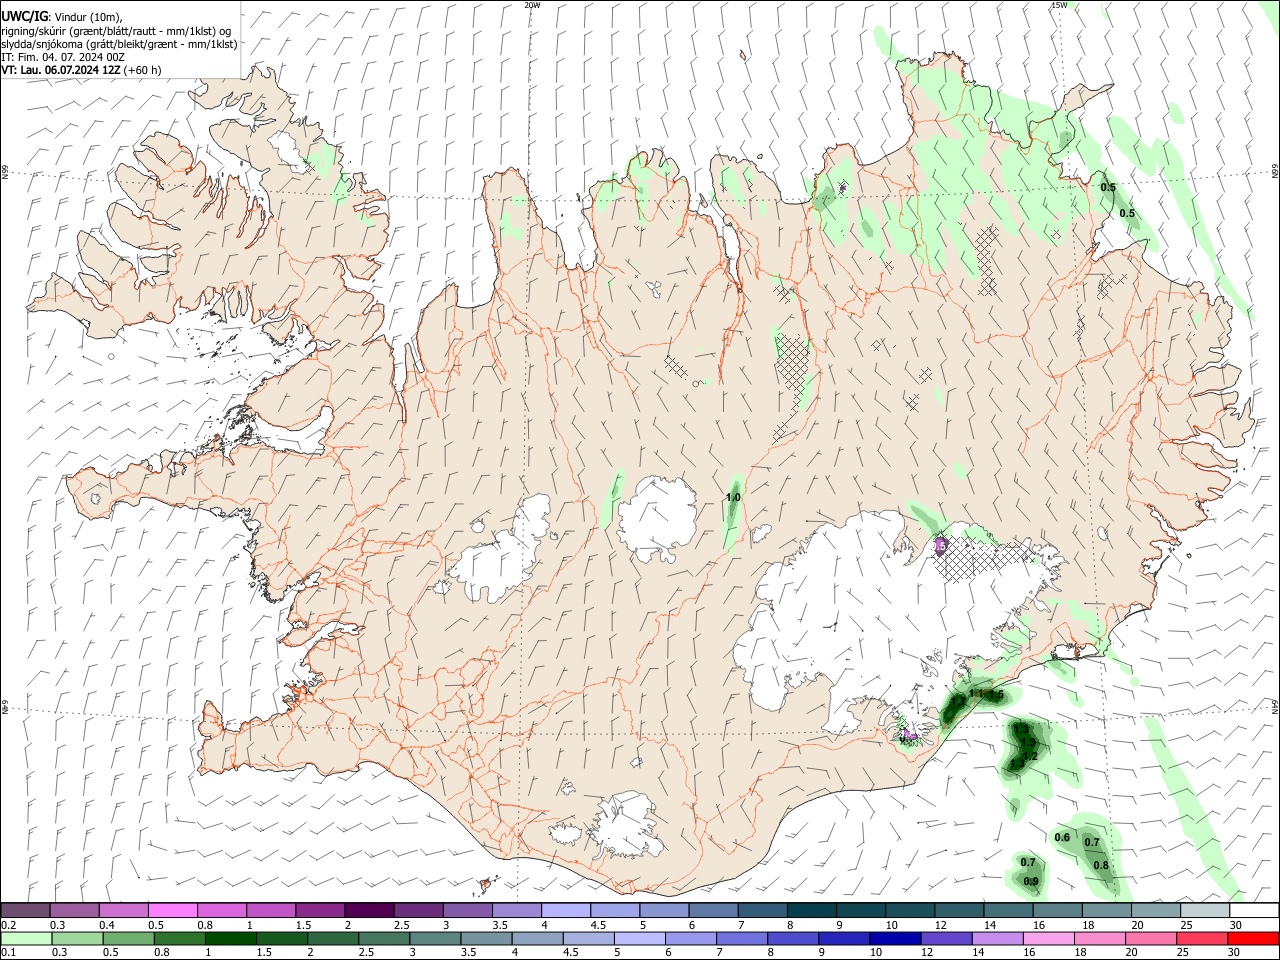
Task: Select the bottom-row swatch between 1 and 1.5
Action: [x=231, y=938]
